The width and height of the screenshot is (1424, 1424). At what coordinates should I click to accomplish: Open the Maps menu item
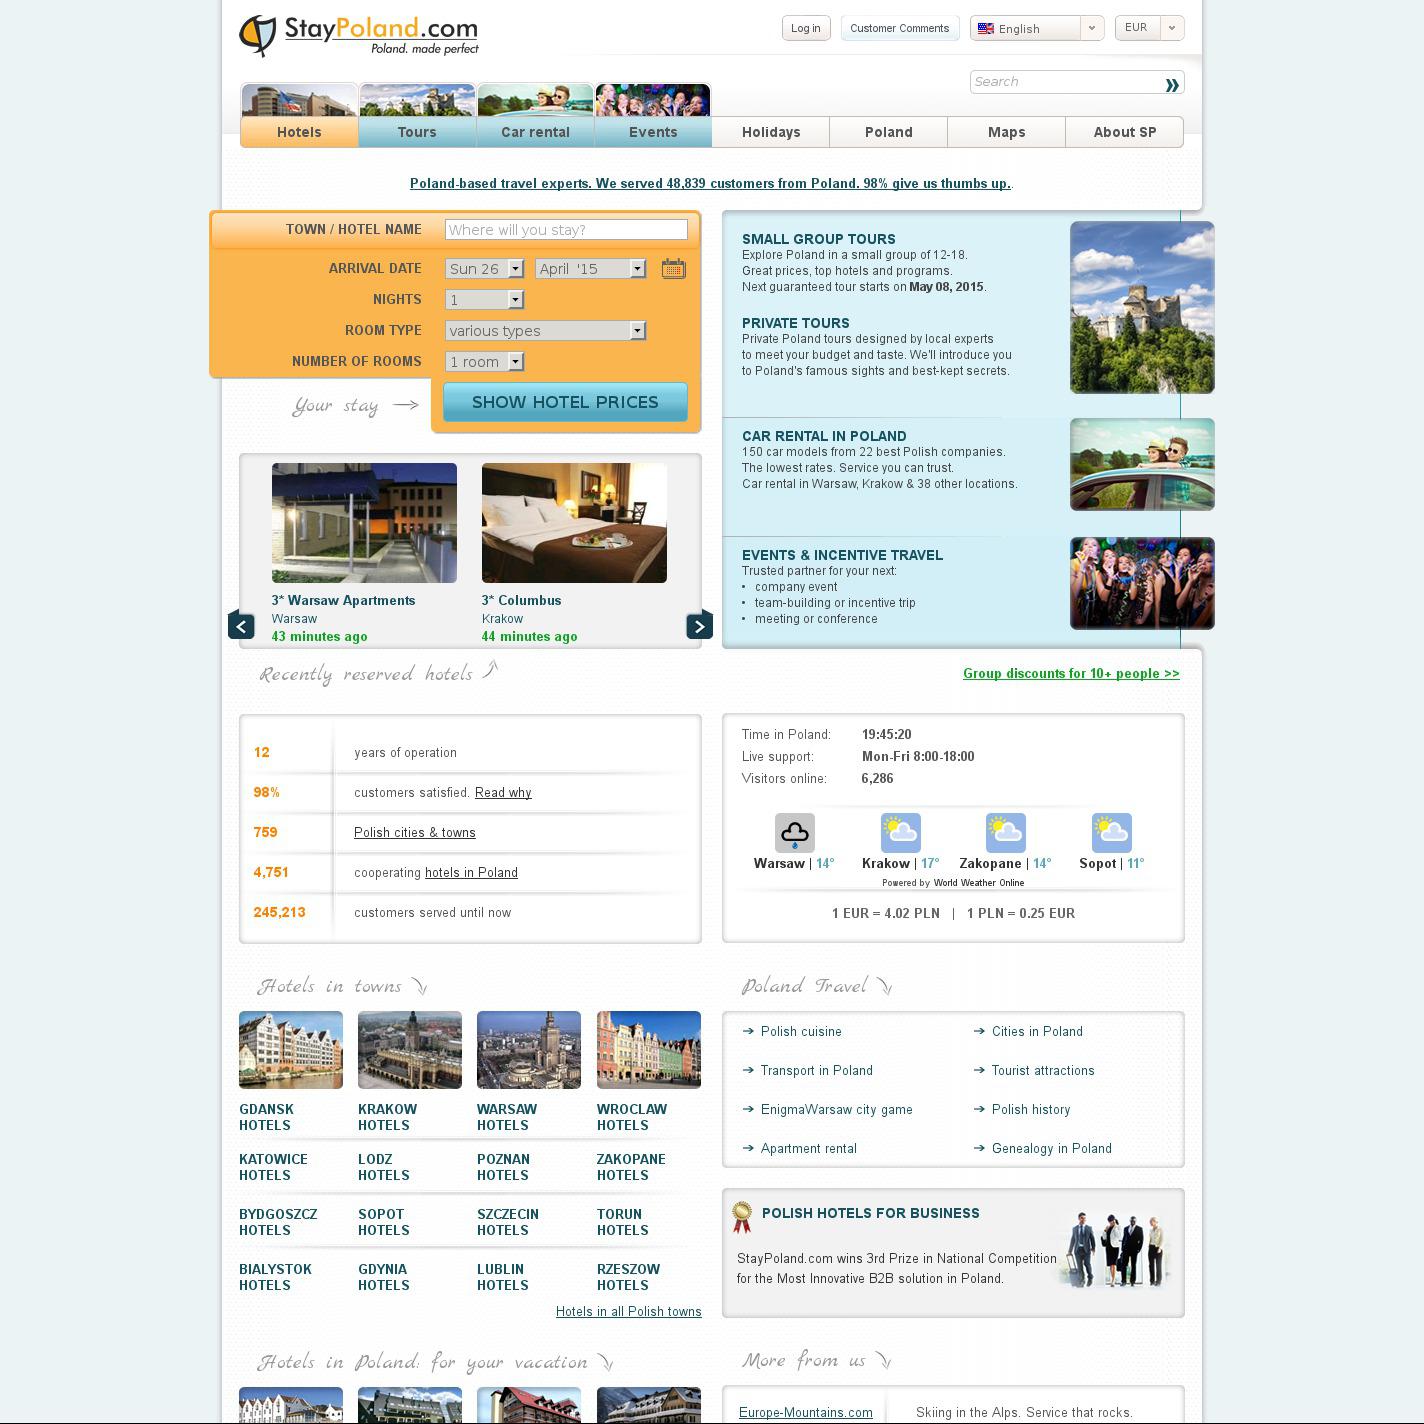[1007, 132]
